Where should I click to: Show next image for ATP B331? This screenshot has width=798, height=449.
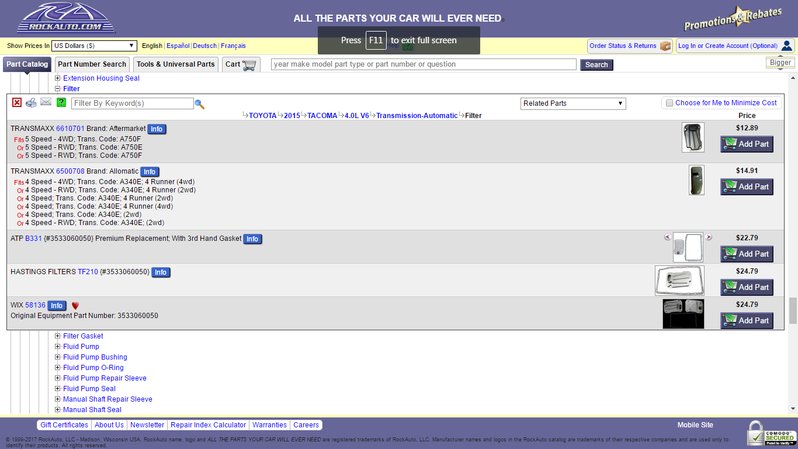(708, 237)
